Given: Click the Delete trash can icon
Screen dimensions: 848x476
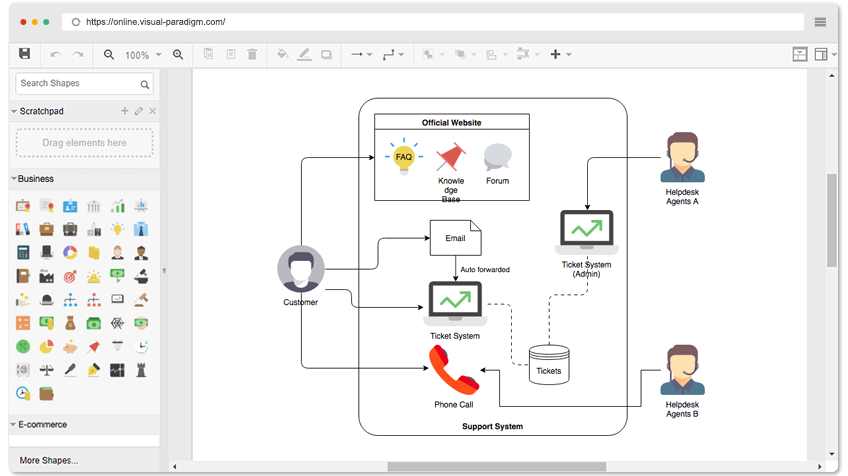Looking at the screenshot, I should pyautogui.click(x=252, y=54).
